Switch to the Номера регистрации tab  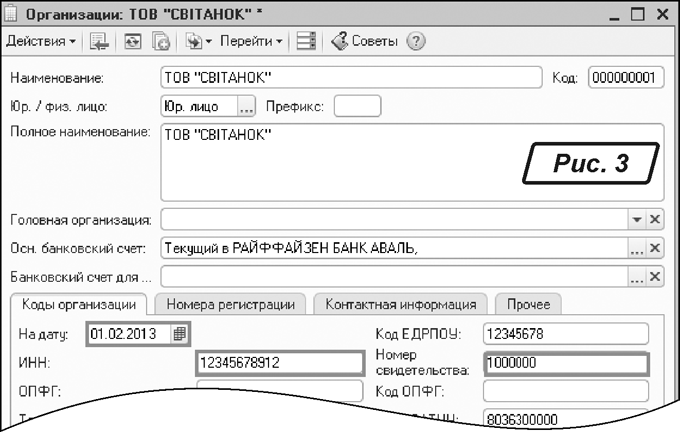point(230,304)
